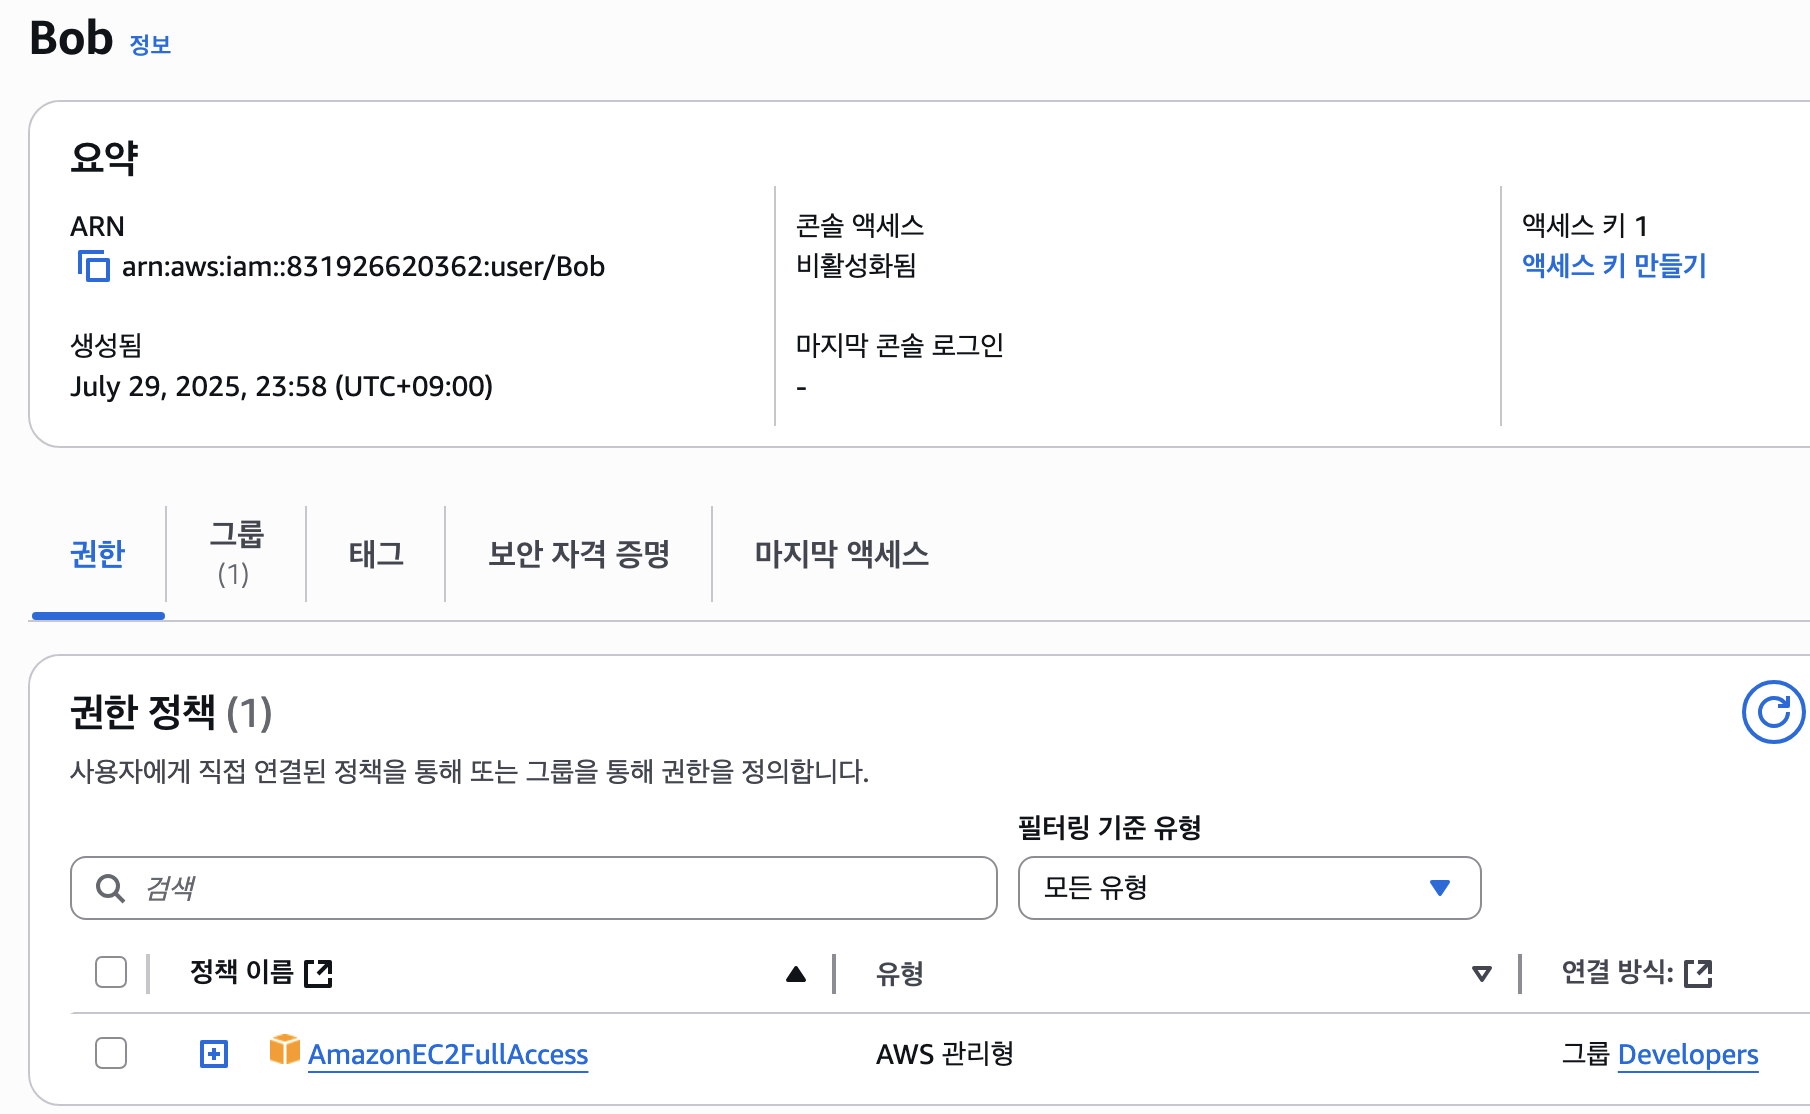The width and height of the screenshot is (1810, 1114).
Task: Expand the AmazonEC2FullAccess policy details
Action: click(x=214, y=1054)
